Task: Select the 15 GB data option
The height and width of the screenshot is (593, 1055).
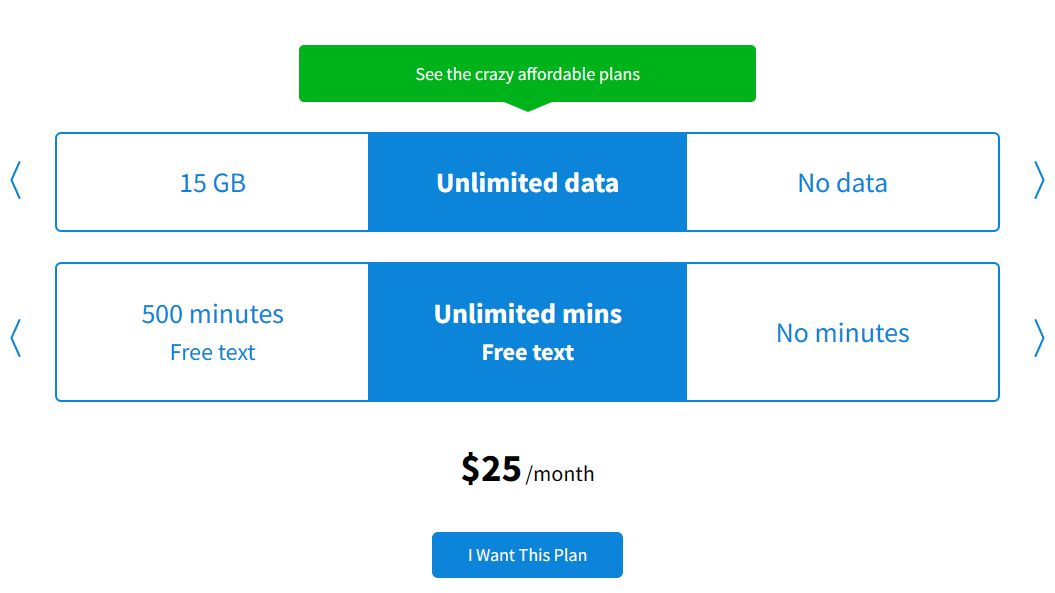Action: tap(212, 183)
